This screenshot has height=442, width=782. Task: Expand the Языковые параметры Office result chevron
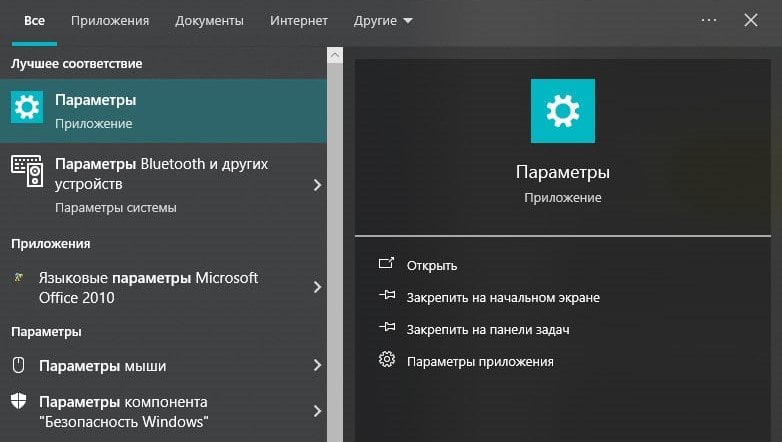click(318, 287)
